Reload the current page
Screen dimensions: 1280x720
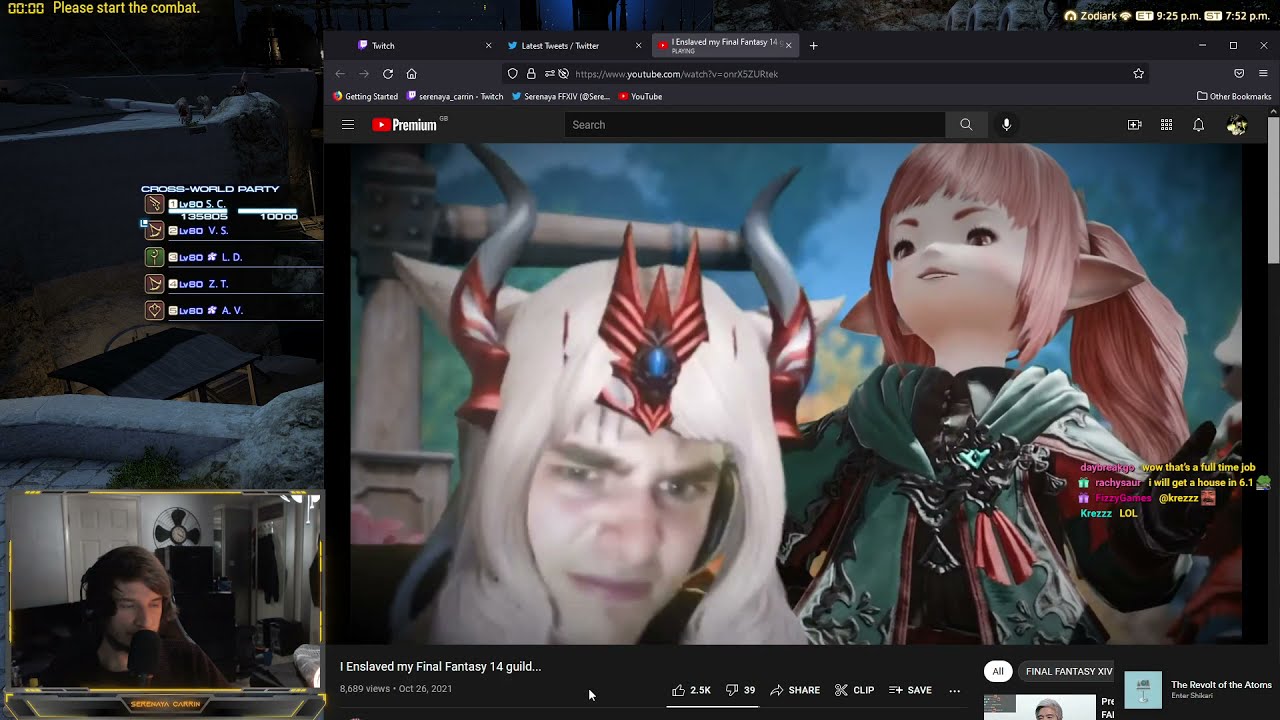[388, 74]
